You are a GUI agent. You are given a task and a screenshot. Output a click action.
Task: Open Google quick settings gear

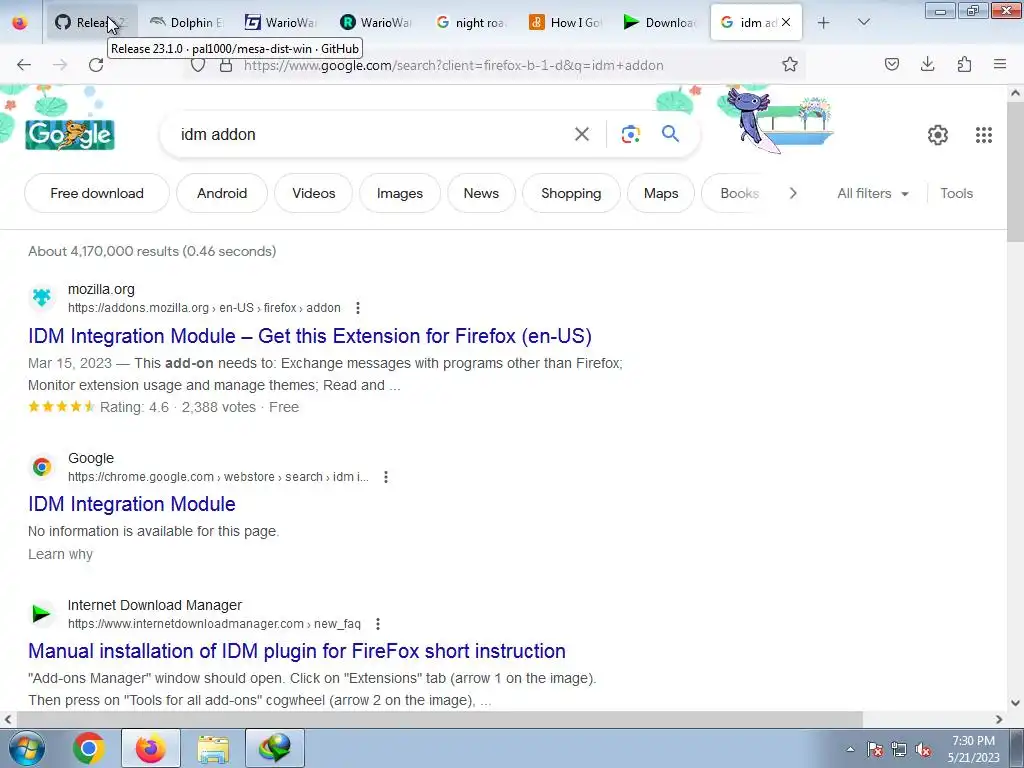click(938, 135)
